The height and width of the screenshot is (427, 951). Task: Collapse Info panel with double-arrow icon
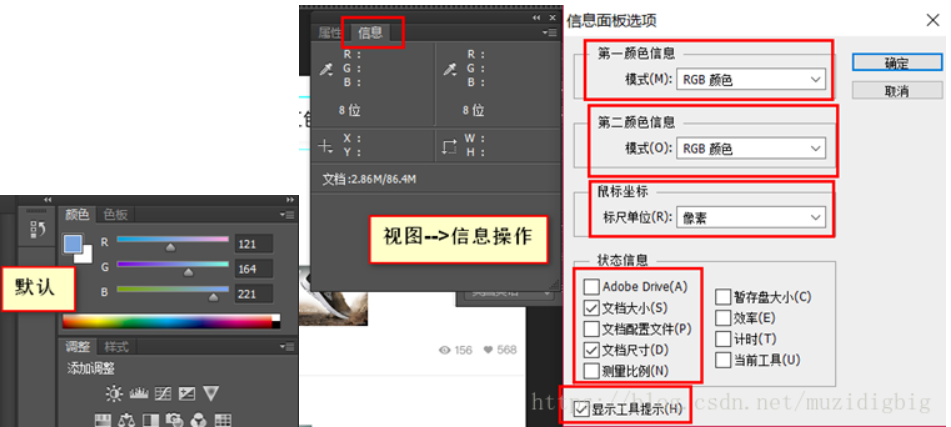point(537,18)
